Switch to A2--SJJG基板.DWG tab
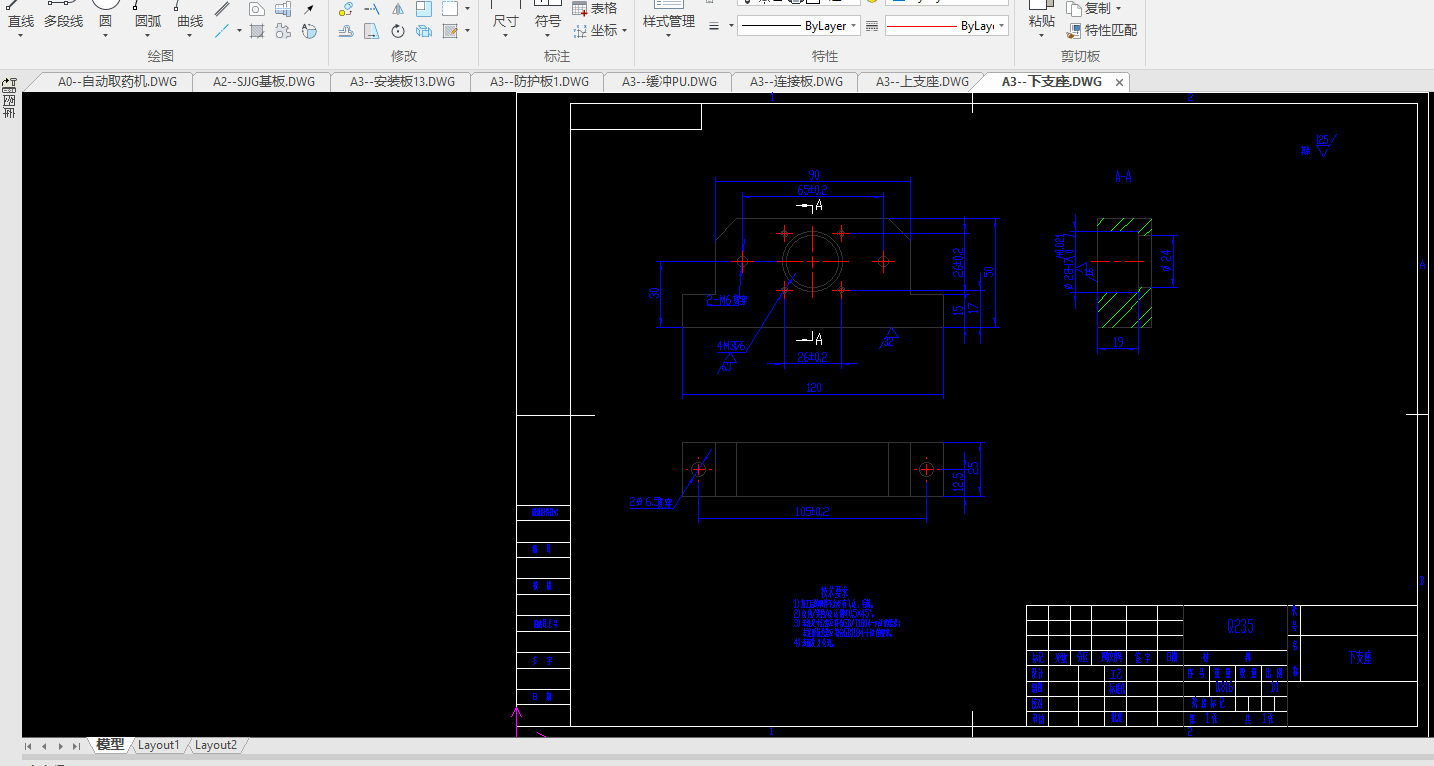1434x766 pixels. tap(264, 82)
